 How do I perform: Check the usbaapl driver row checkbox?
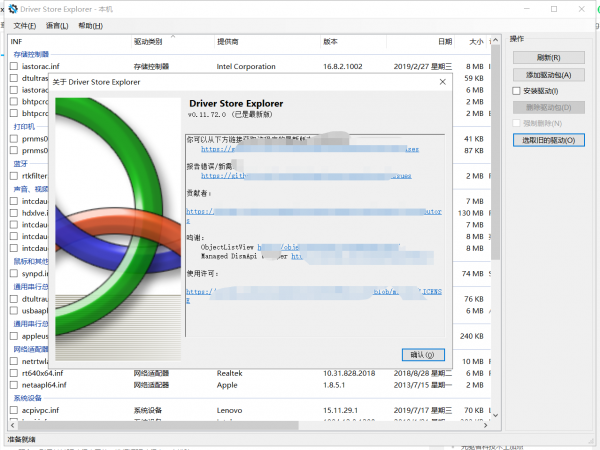pyautogui.click(x=14, y=311)
